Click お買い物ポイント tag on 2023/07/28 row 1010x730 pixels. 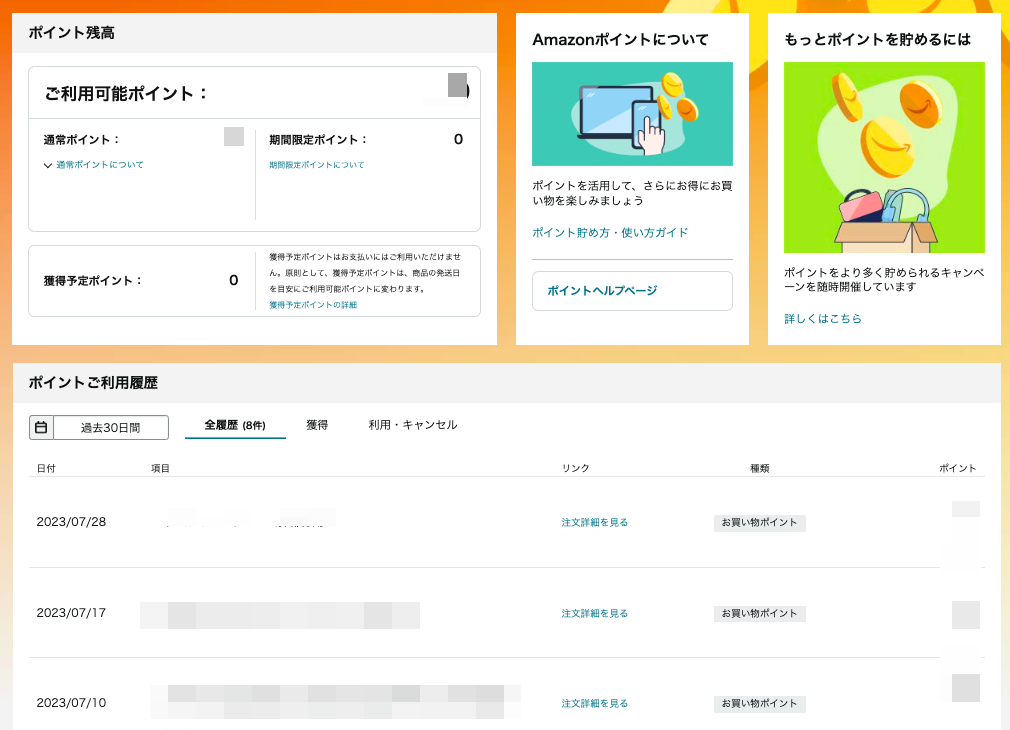pos(759,523)
